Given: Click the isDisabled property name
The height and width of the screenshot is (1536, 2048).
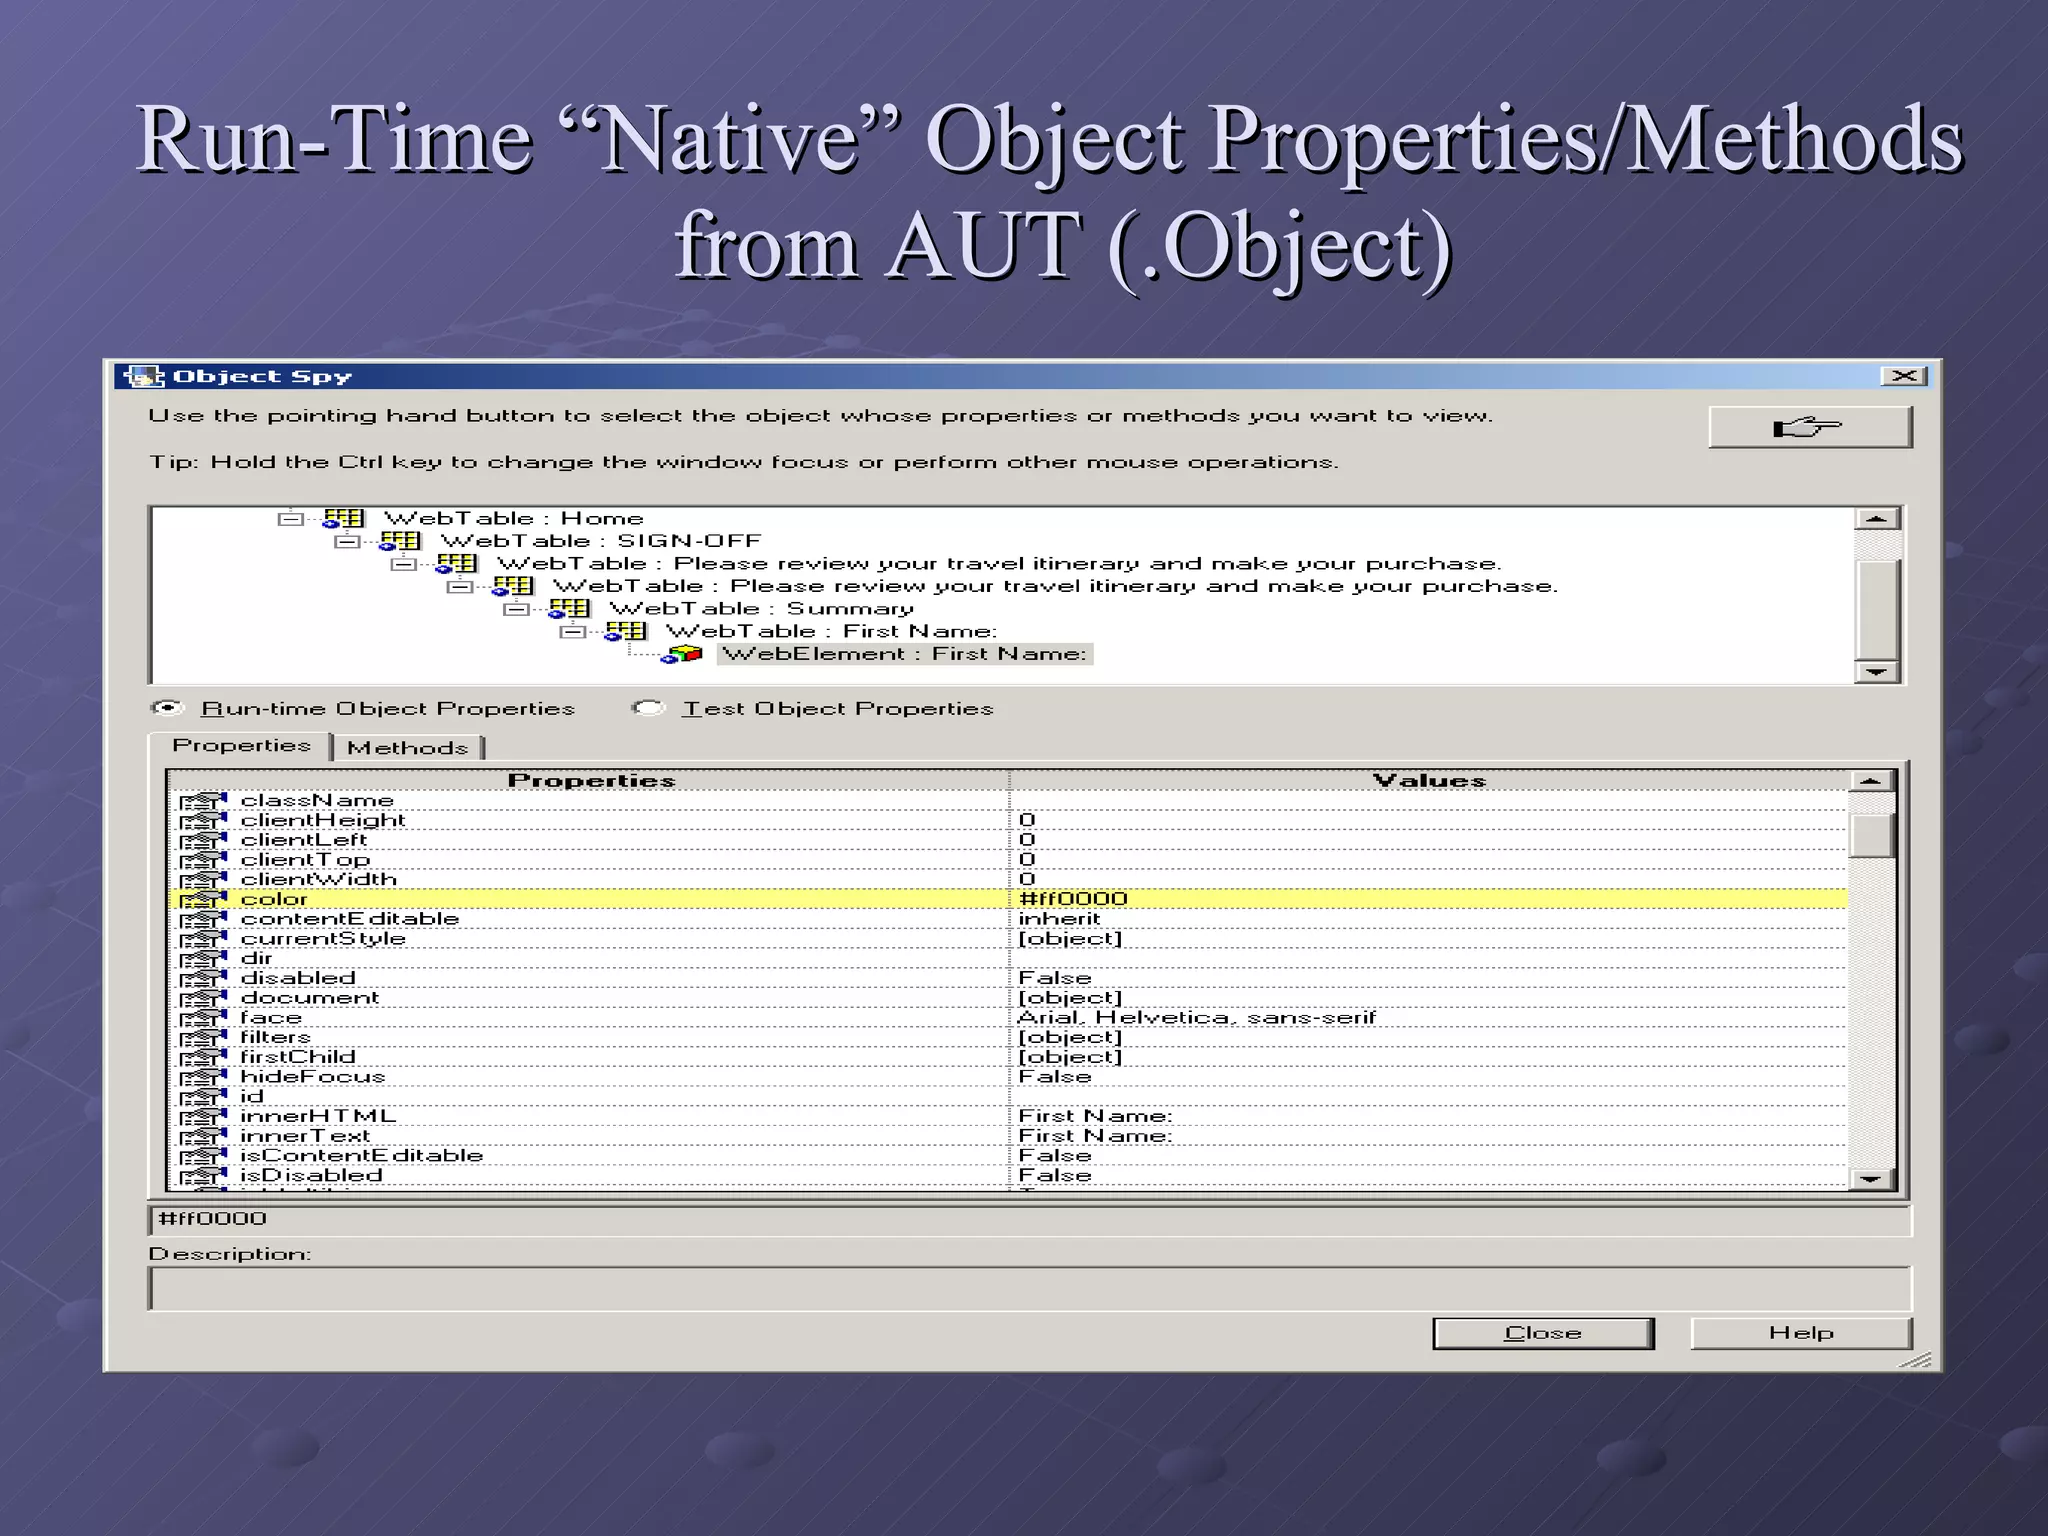Looking at the screenshot, I should click(311, 1175).
